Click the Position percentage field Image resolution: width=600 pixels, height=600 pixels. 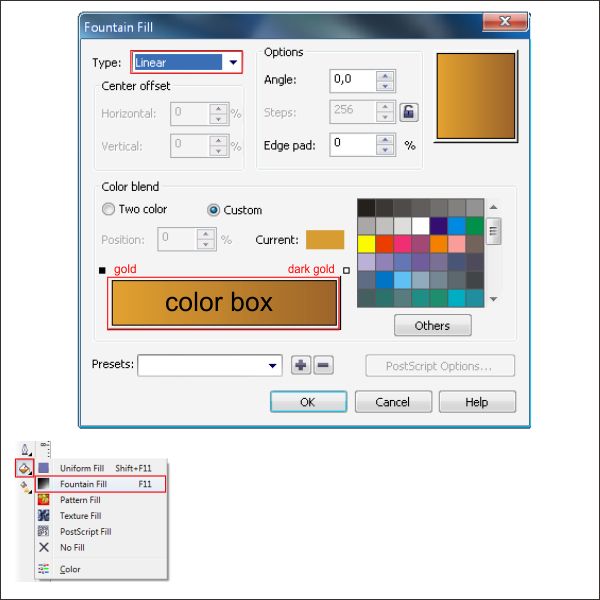pos(177,239)
